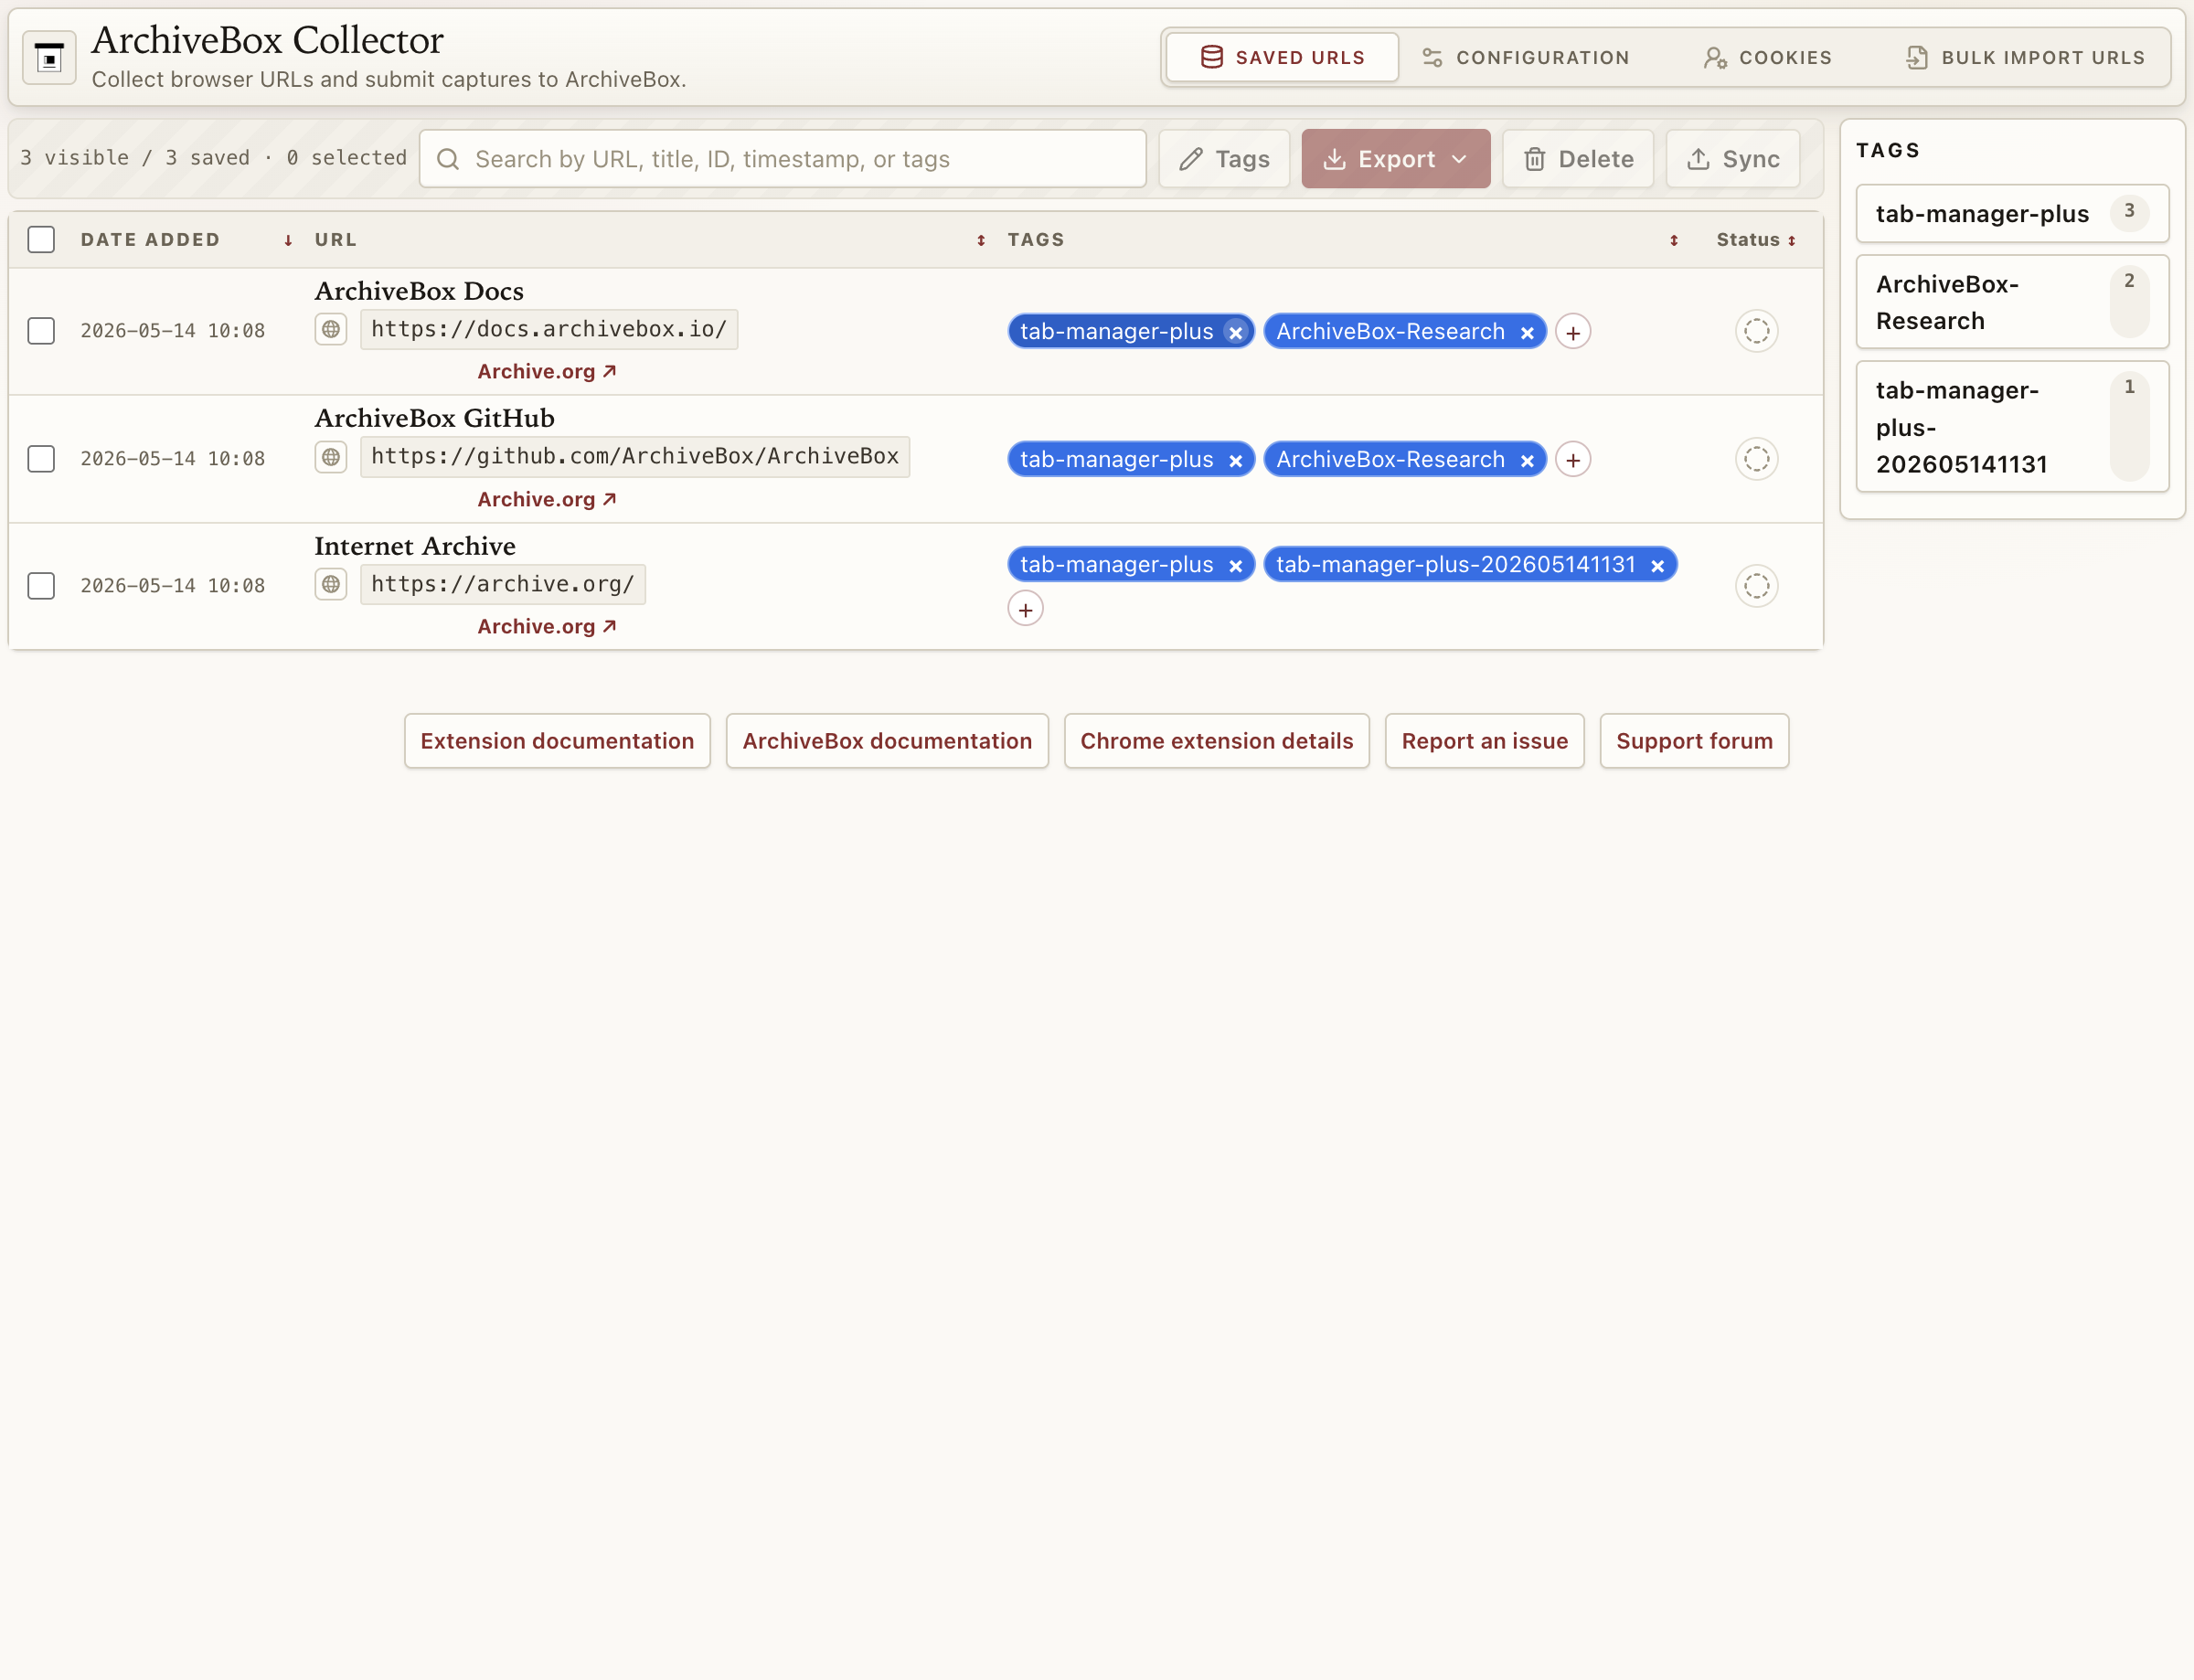The width and height of the screenshot is (2194, 1680).
Task: Open the Export dropdown menu
Action: [x=1395, y=159]
